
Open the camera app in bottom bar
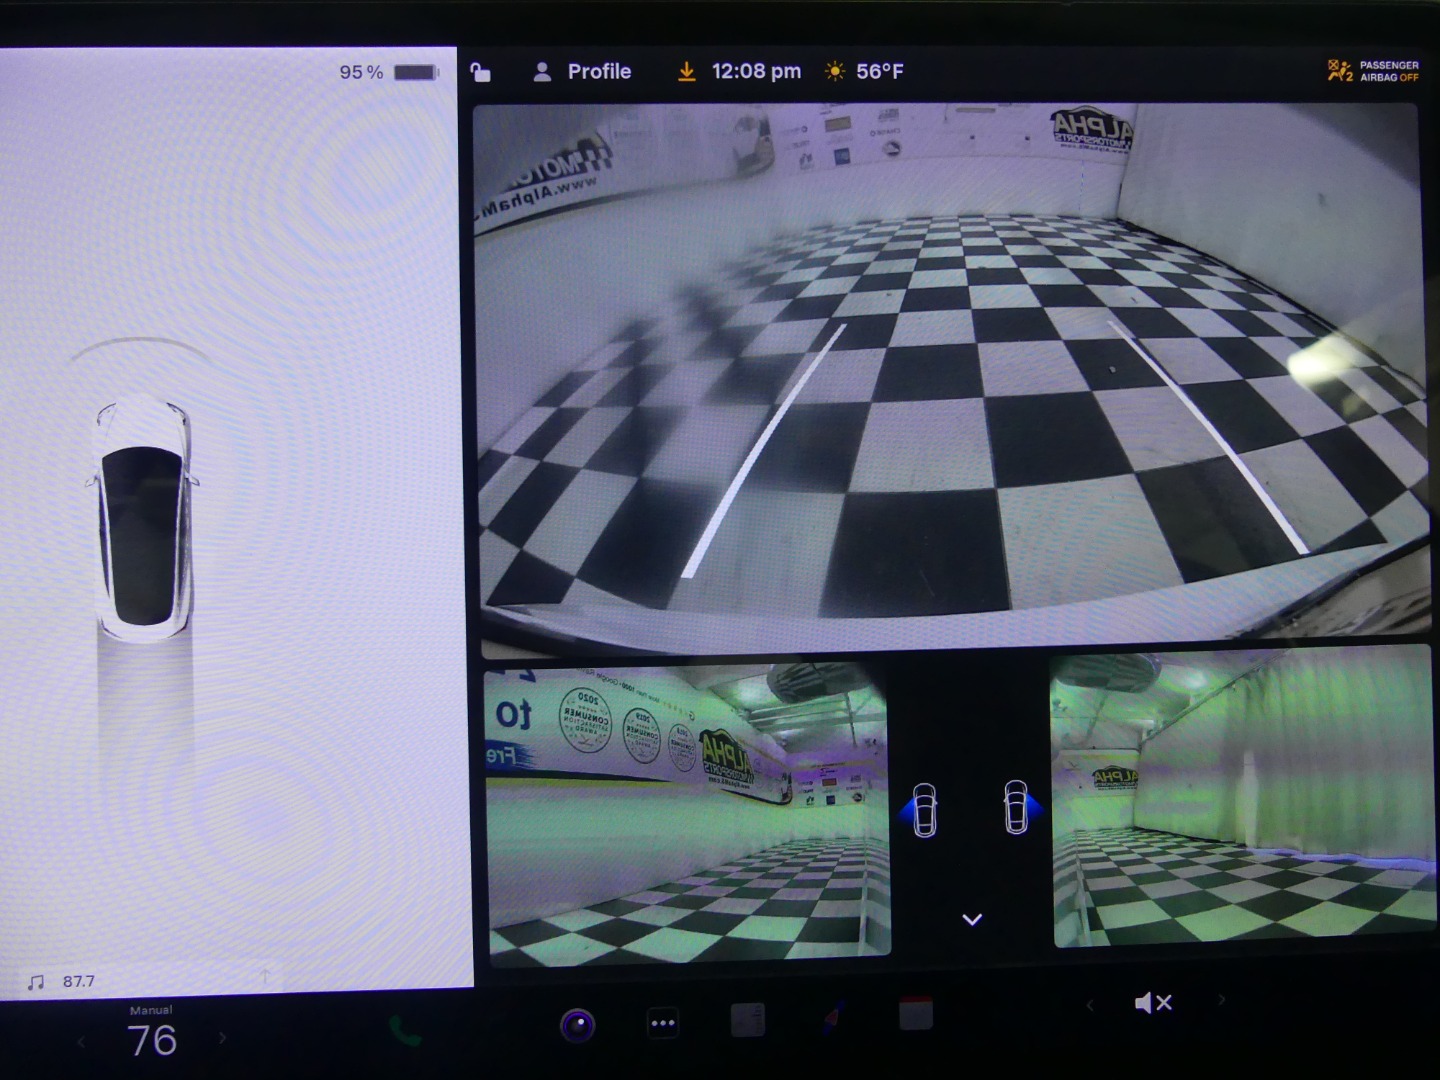pyautogui.click(x=577, y=1024)
